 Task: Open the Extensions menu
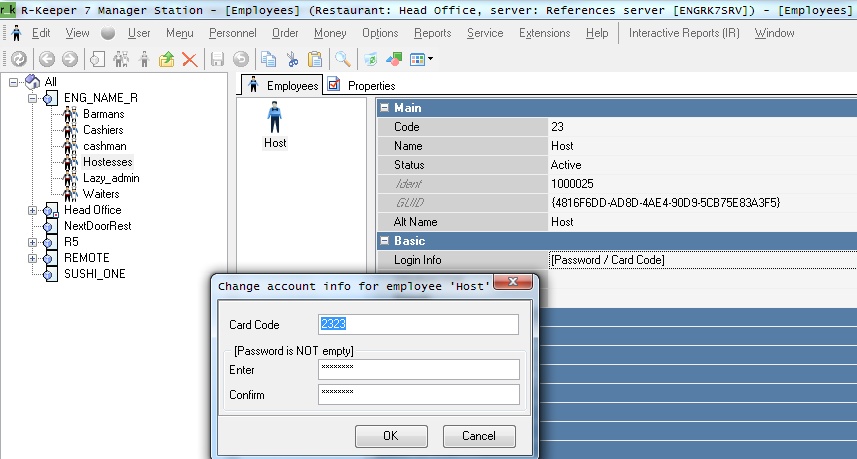pos(544,33)
